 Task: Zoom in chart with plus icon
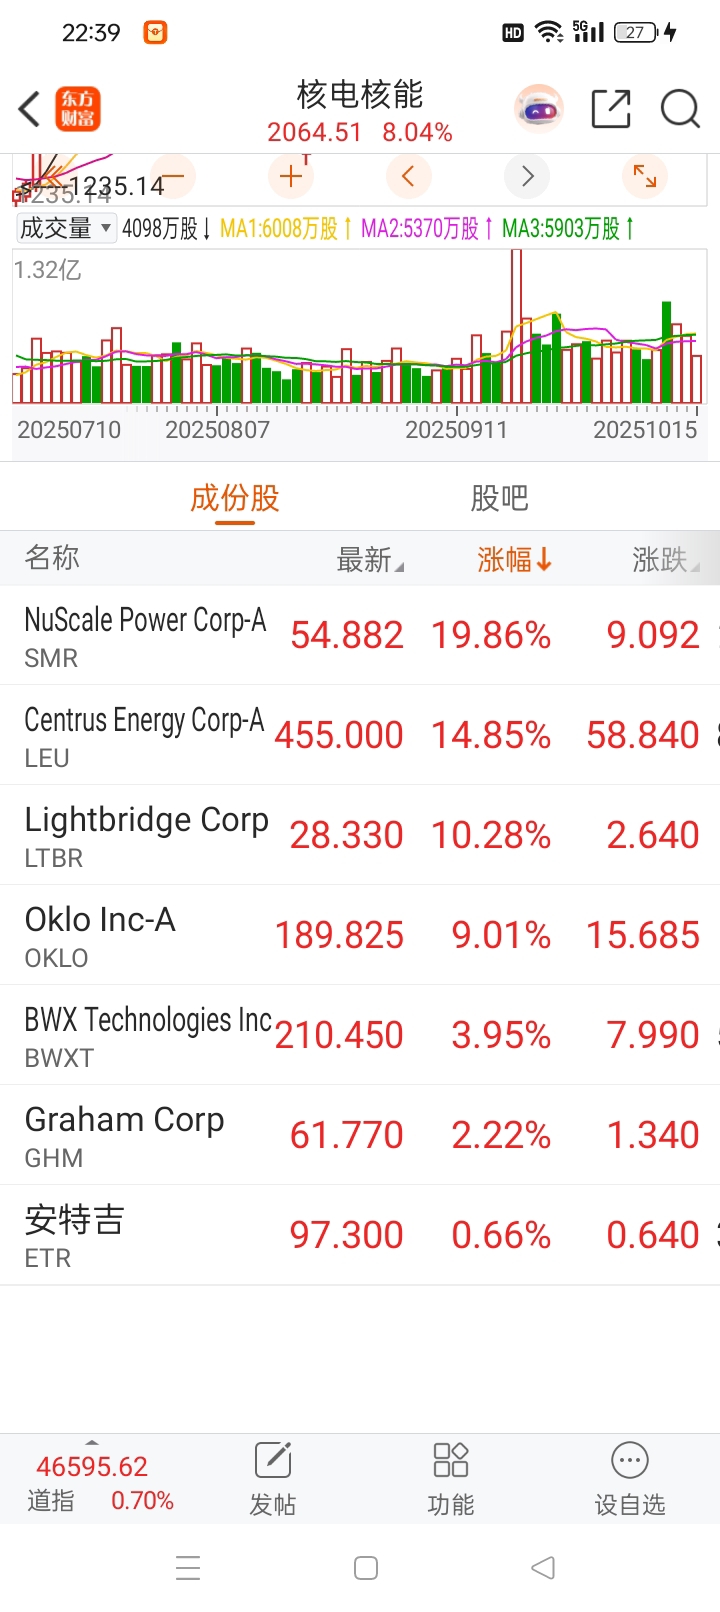tap(291, 177)
